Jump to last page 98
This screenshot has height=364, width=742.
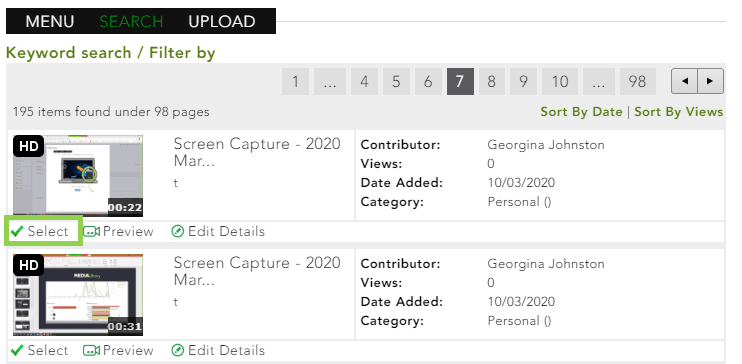tap(637, 81)
